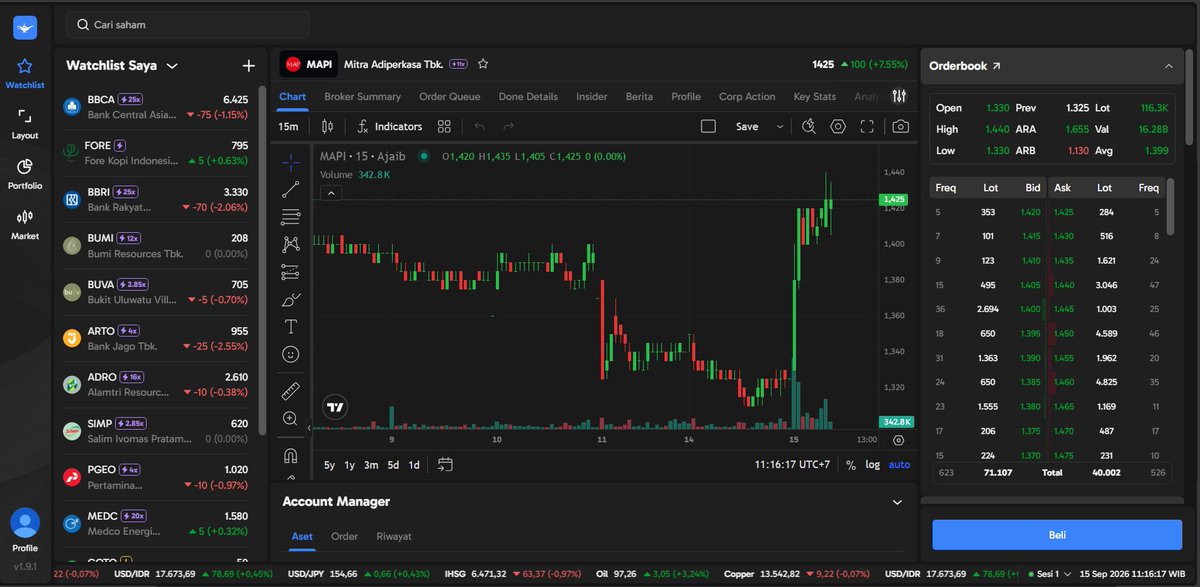Collapse the drawing toolbar side arrow
Screen dimensions: 1200x587
[x=309, y=427]
